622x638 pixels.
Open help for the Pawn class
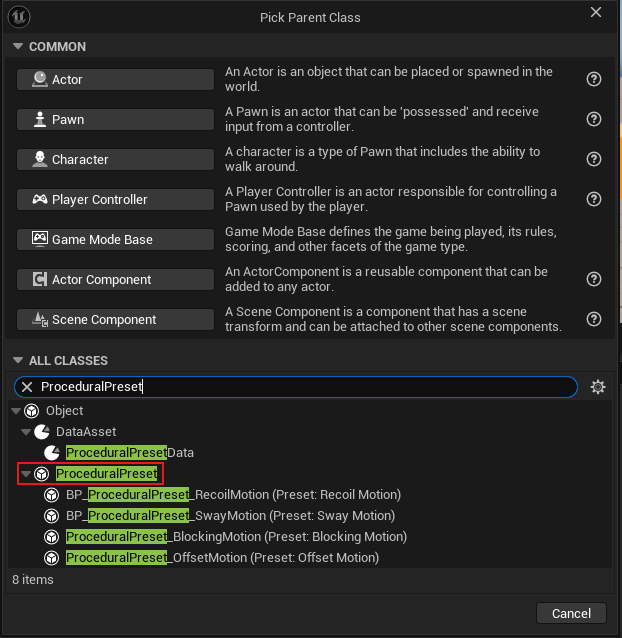point(593,119)
